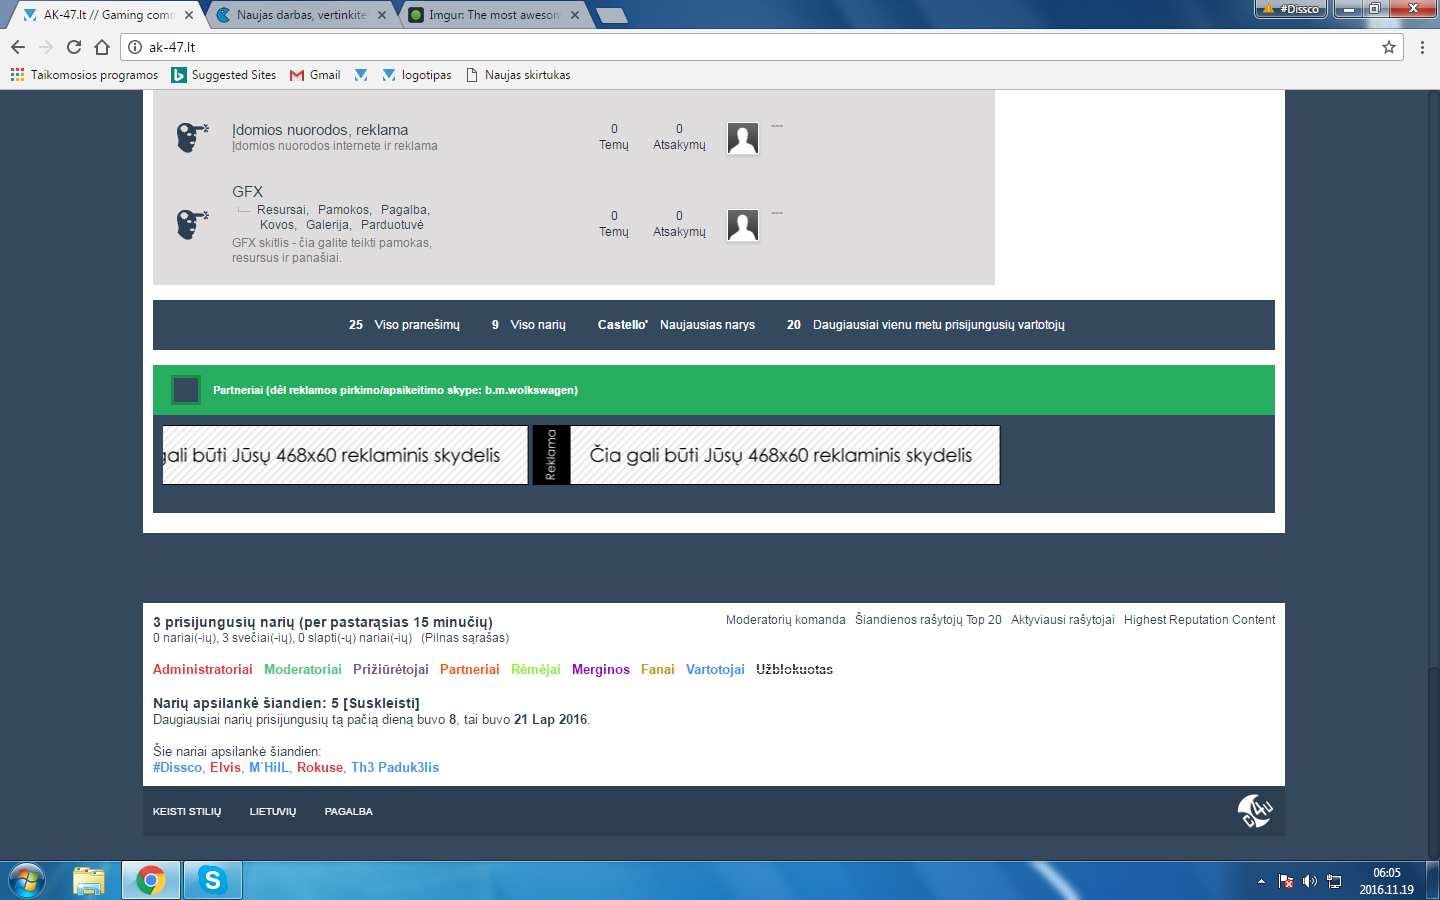1440x900 pixels.
Task: Click the [Suskleisti] collapse toggle
Action: click(382, 703)
